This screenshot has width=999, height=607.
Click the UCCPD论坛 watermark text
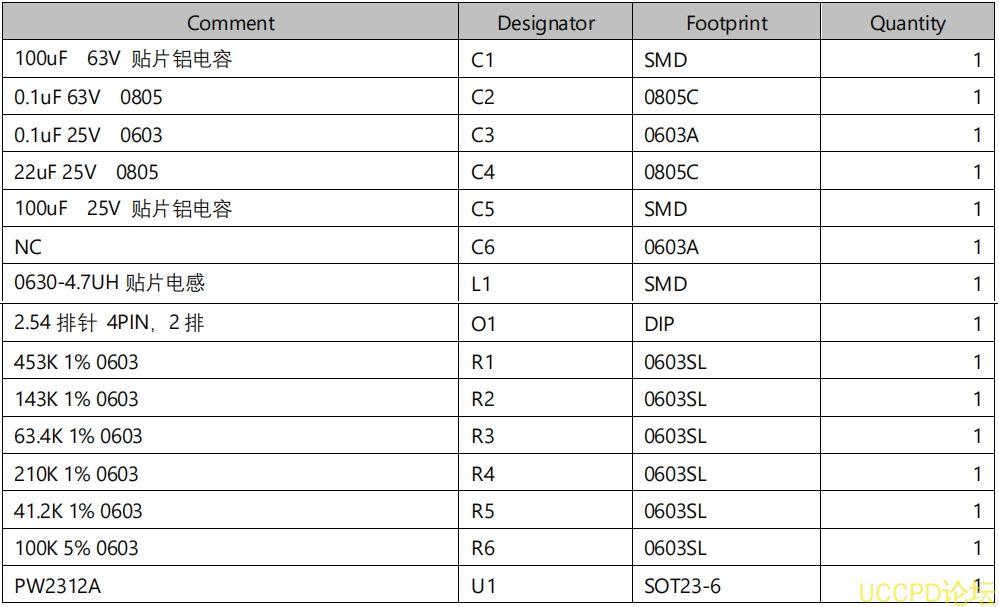click(925, 591)
